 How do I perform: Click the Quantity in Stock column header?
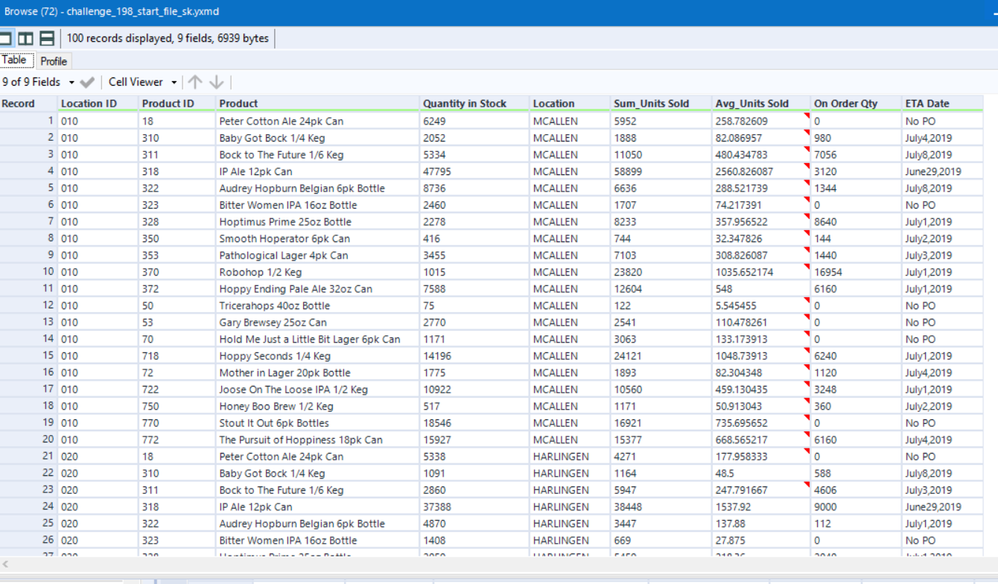pyautogui.click(x=463, y=103)
